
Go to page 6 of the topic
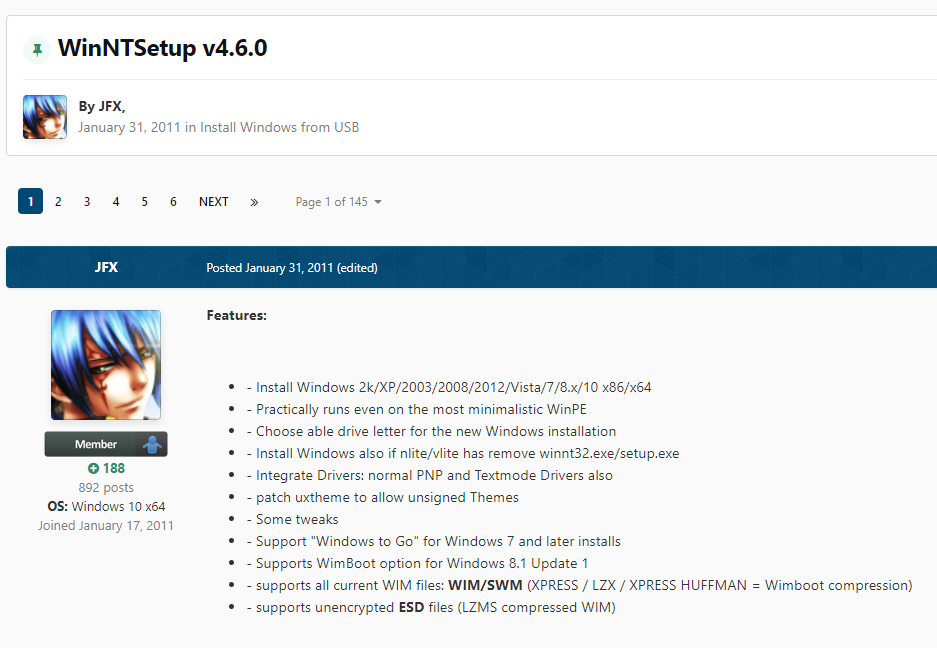pos(173,202)
